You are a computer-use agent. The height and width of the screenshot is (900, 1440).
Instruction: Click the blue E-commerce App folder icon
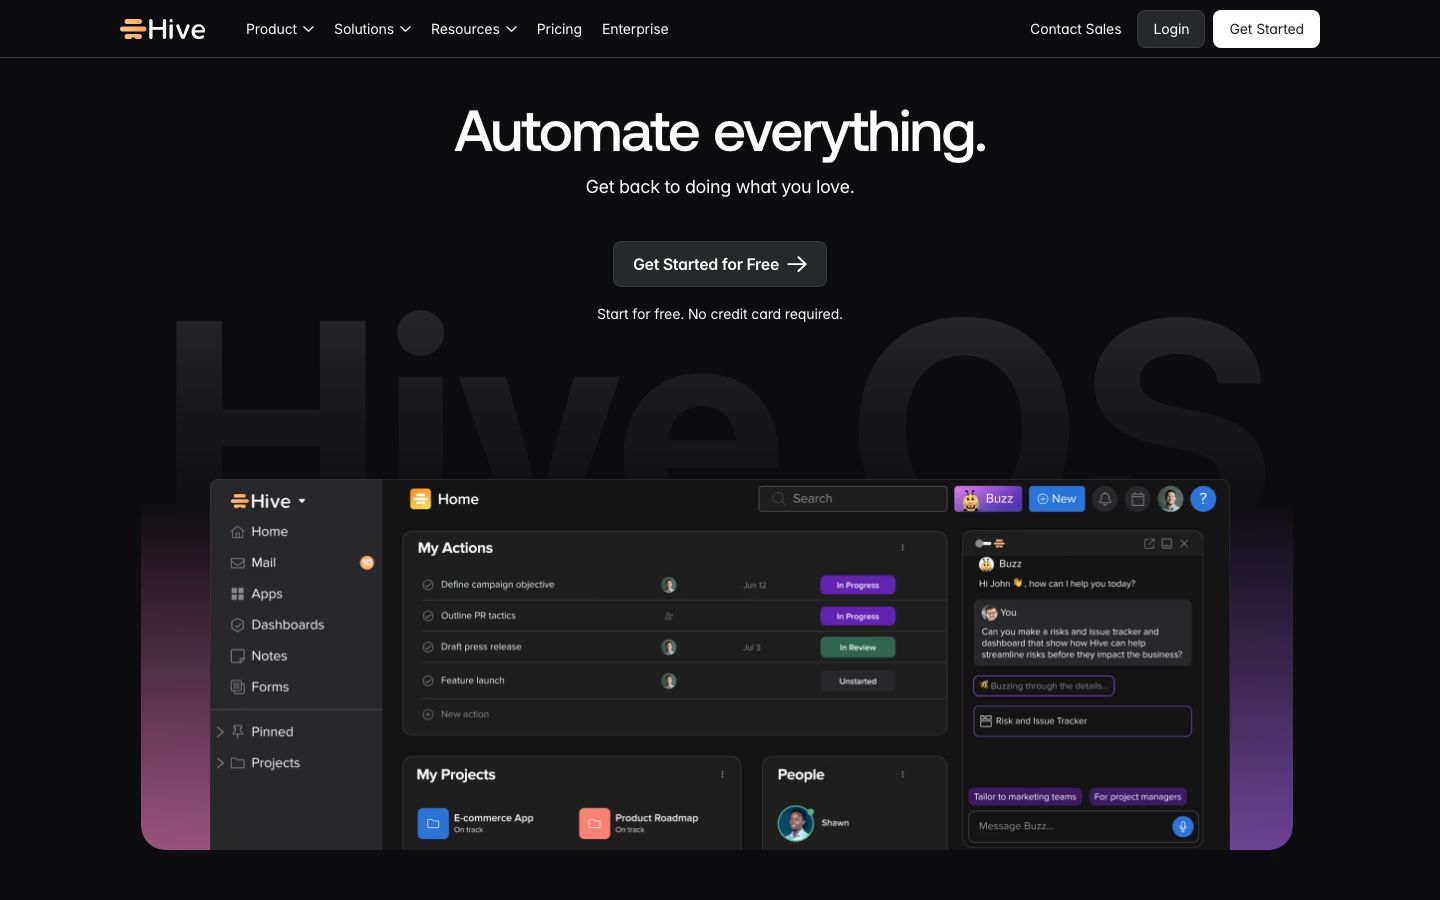tap(433, 823)
